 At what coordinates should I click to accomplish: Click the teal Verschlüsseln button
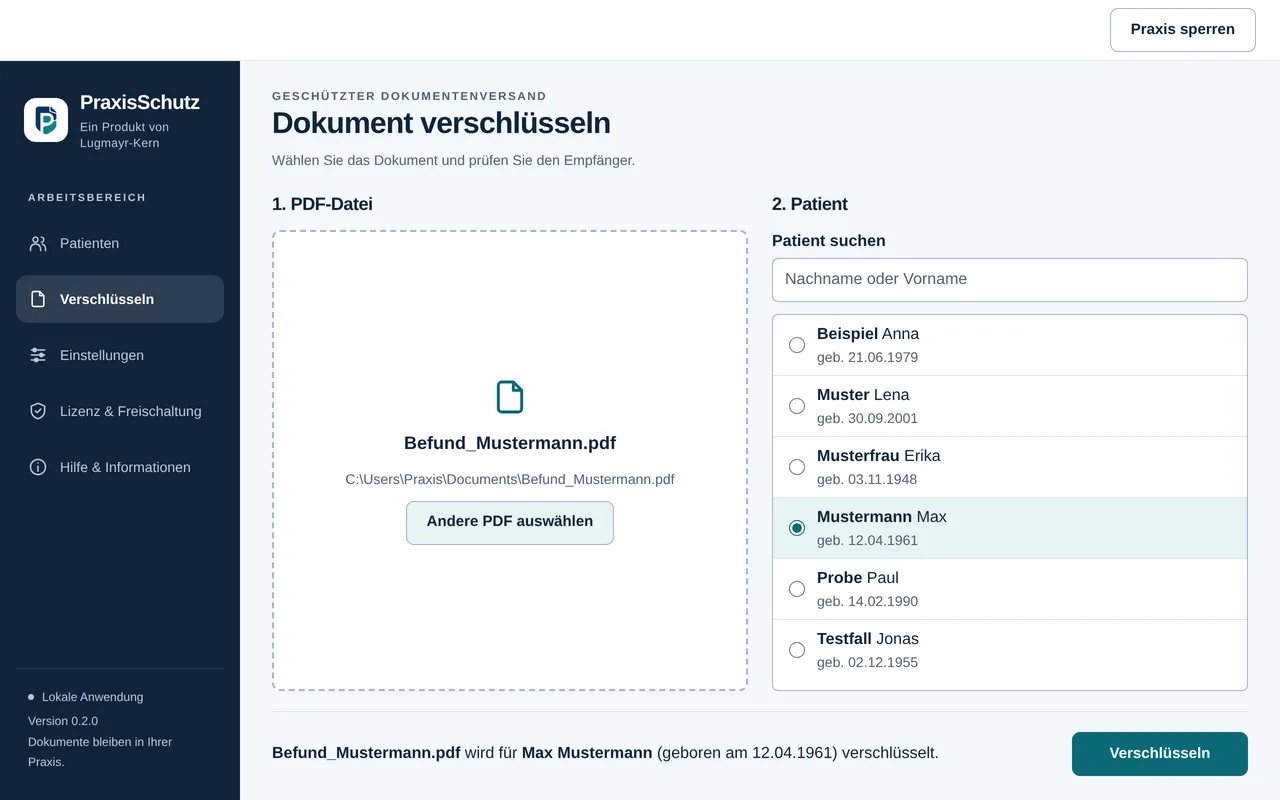1159,754
